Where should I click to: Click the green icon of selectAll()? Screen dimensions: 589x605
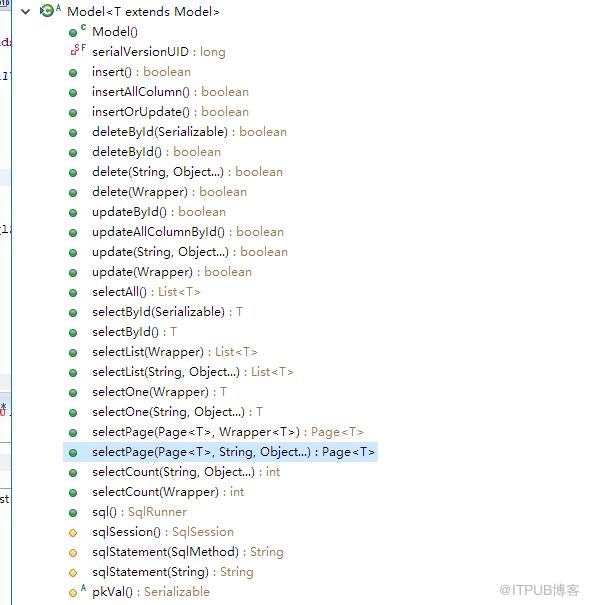(x=73, y=293)
